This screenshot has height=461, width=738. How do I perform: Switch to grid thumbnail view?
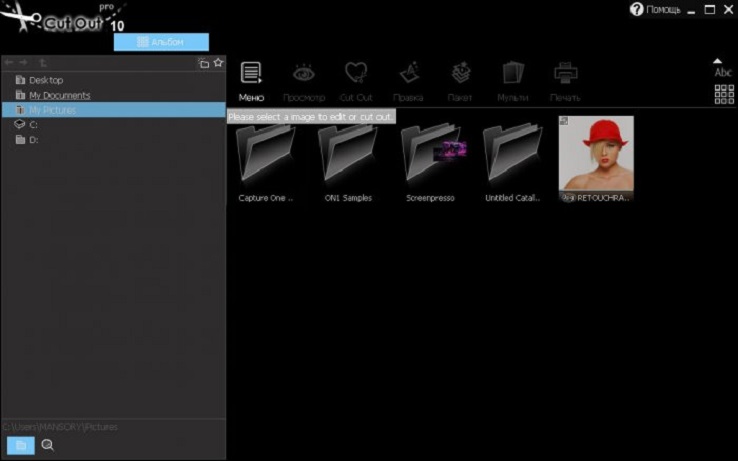pos(724,94)
